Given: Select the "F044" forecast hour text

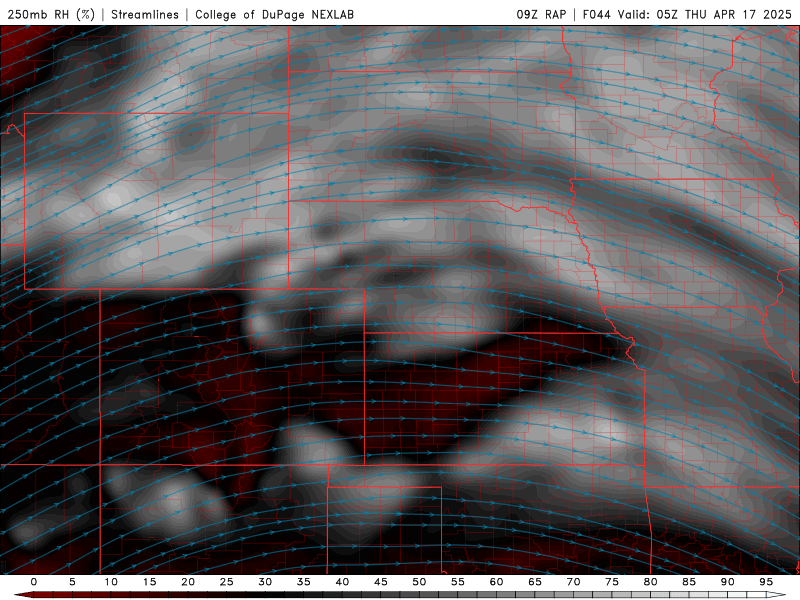Looking at the screenshot, I should point(596,14).
